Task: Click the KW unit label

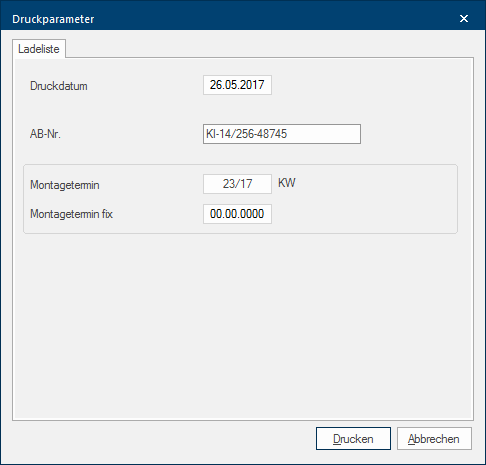Action: (287, 183)
